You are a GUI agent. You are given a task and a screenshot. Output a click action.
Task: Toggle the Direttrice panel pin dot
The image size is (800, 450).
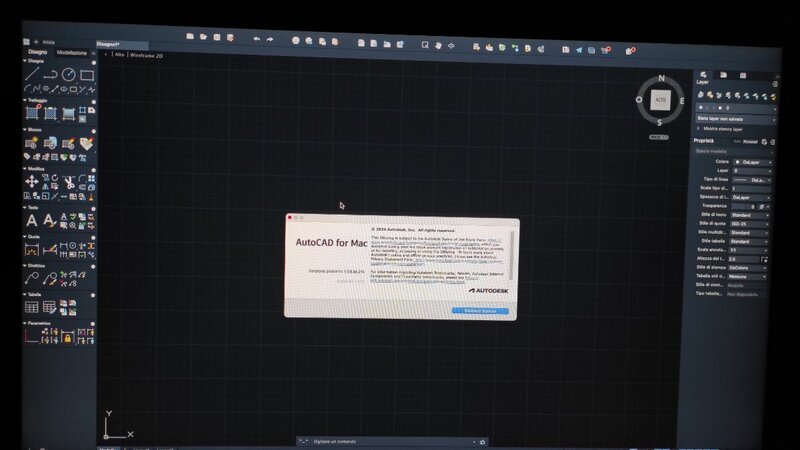[x=93, y=266]
